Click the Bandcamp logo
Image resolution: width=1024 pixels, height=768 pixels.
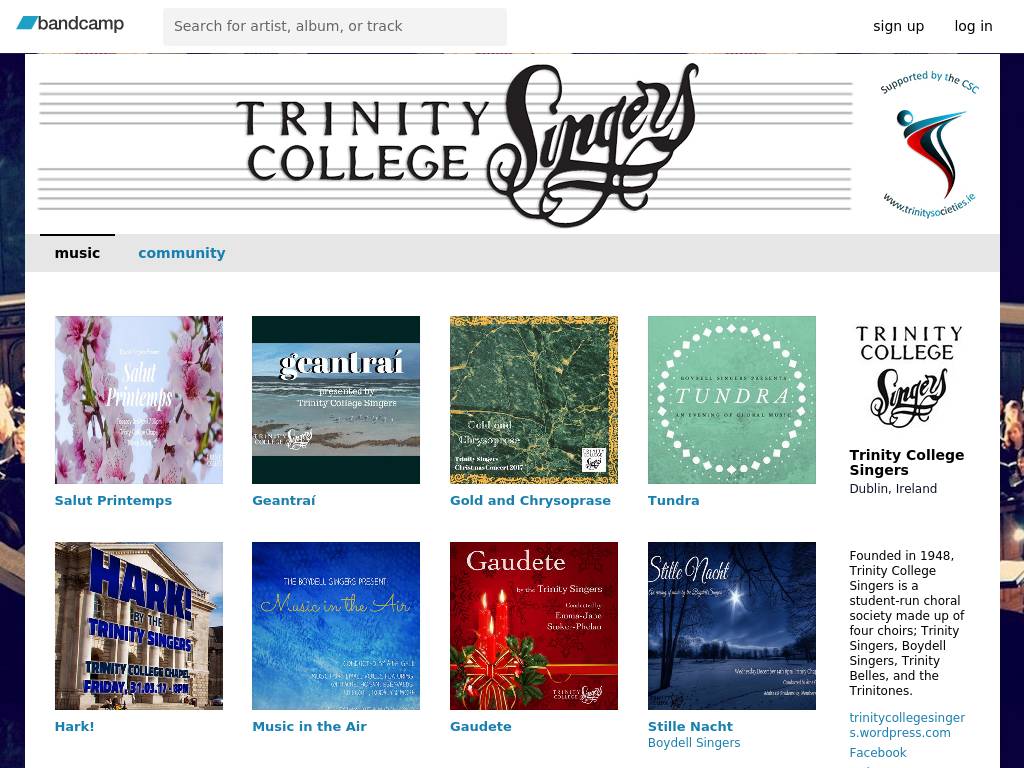70,24
